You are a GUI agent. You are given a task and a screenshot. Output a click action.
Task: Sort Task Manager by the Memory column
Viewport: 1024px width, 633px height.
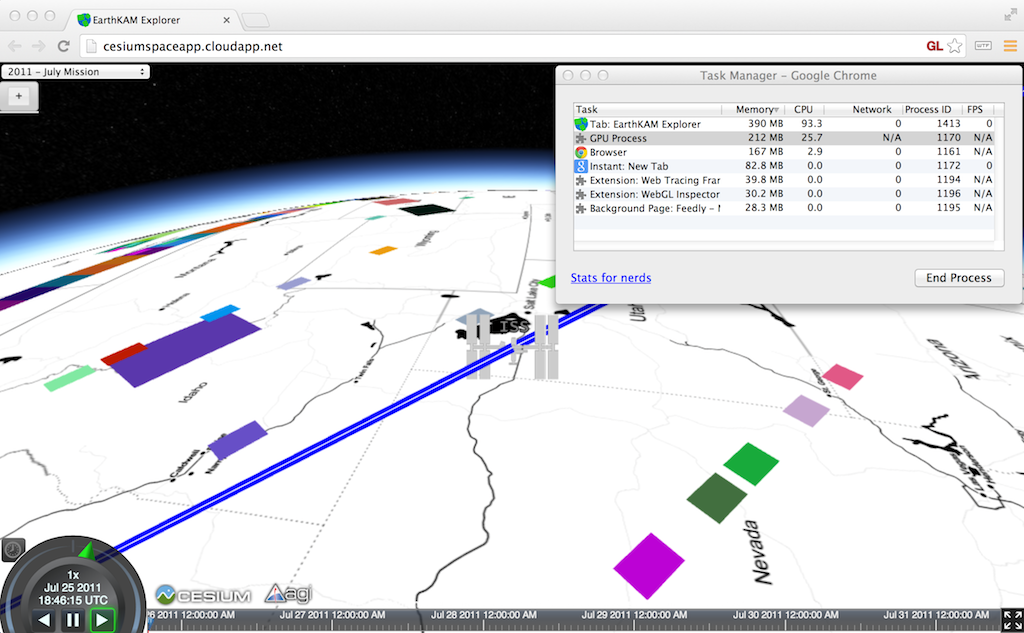(754, 110)
